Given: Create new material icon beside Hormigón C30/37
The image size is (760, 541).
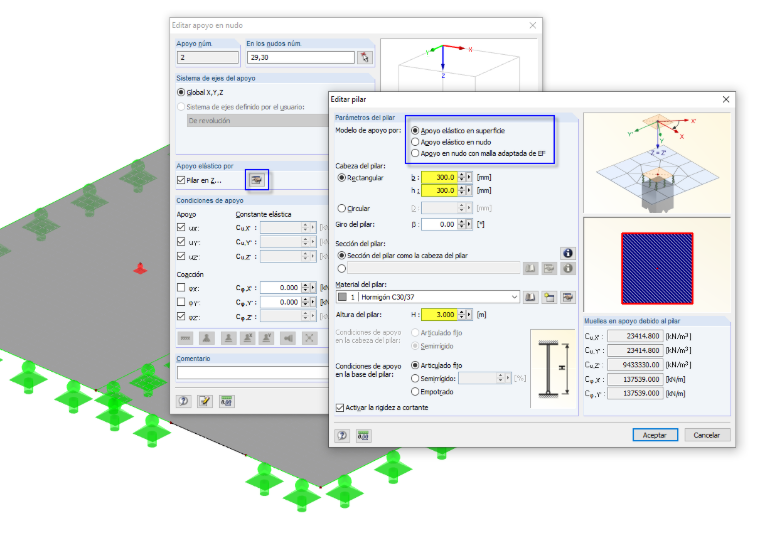Looking at the screenshot, I should (549, 297).
